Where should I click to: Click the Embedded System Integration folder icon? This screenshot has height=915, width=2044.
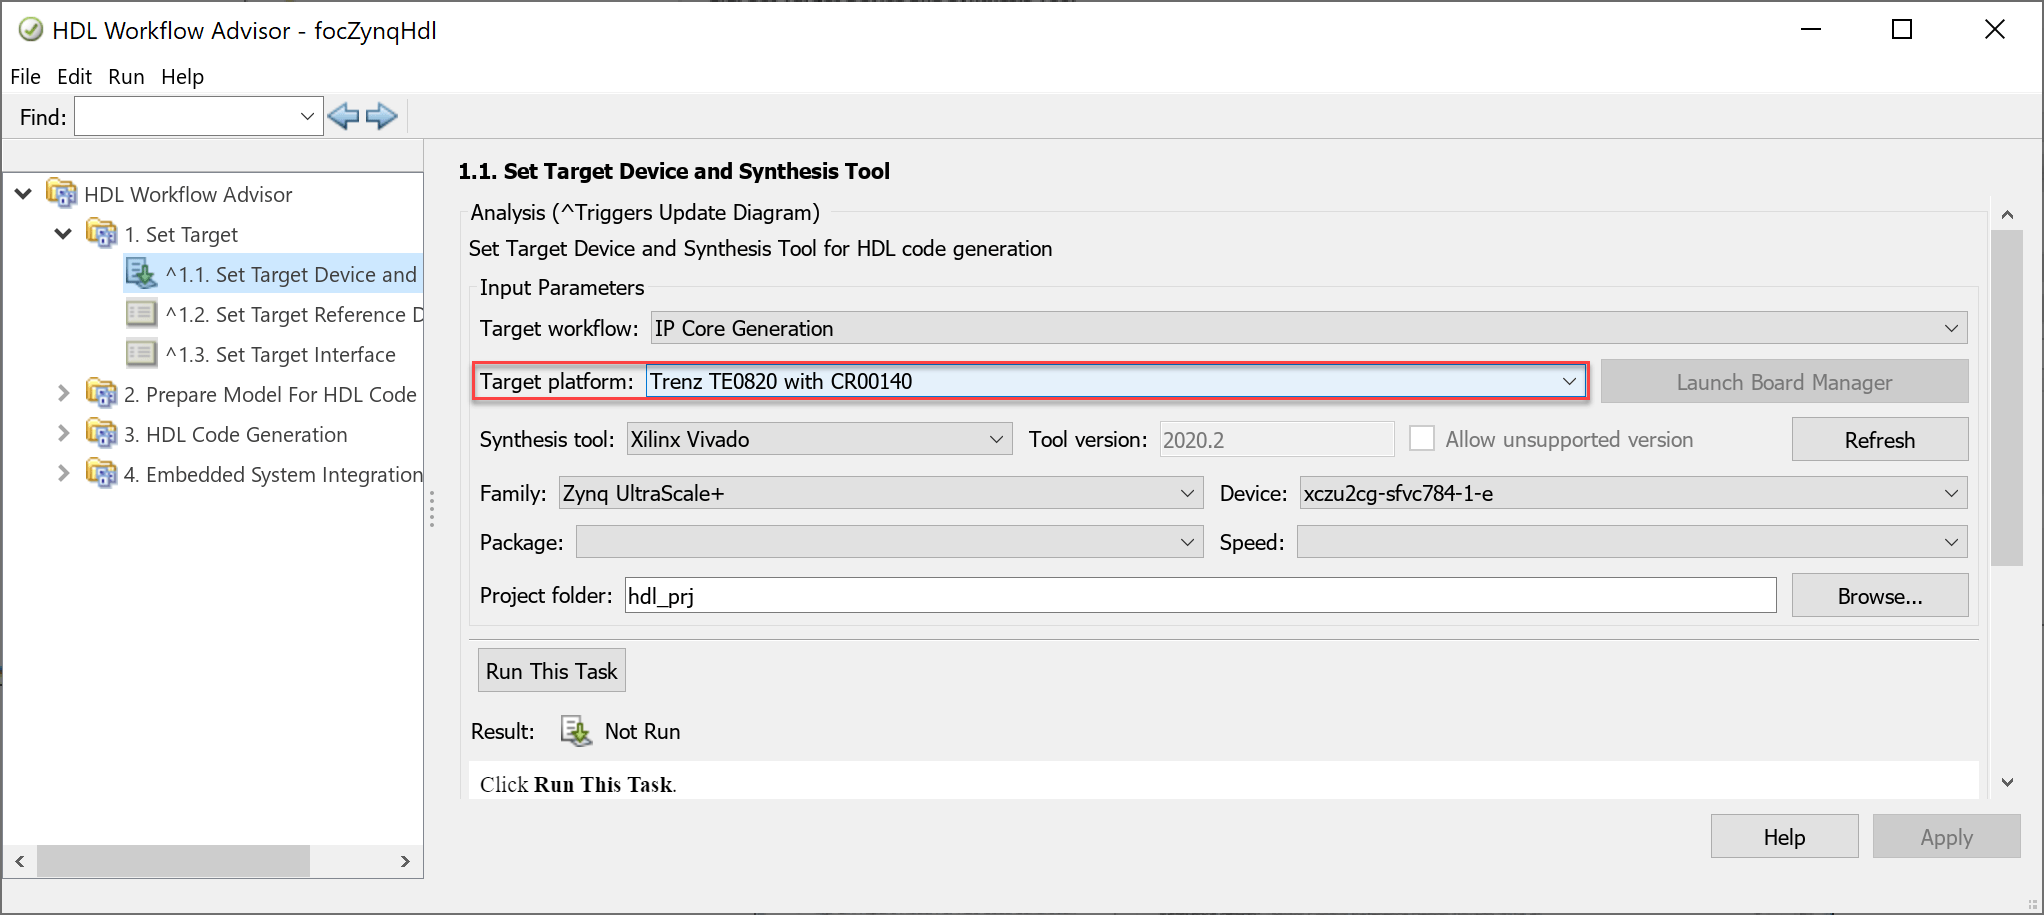click(101, 474)
